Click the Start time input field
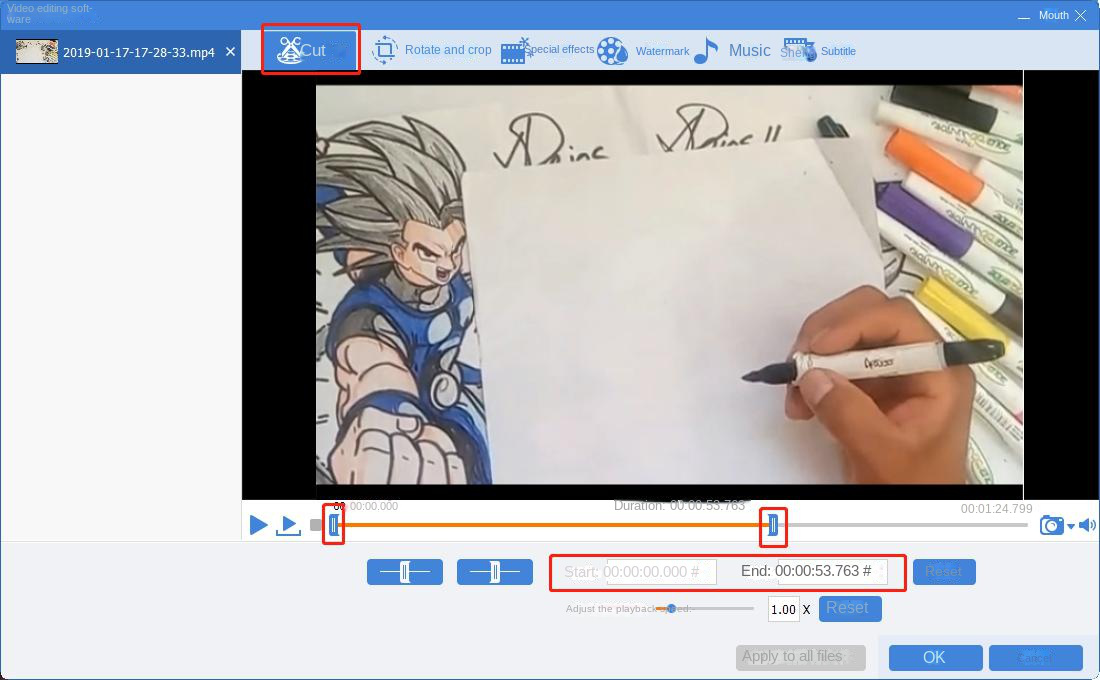 661,572
